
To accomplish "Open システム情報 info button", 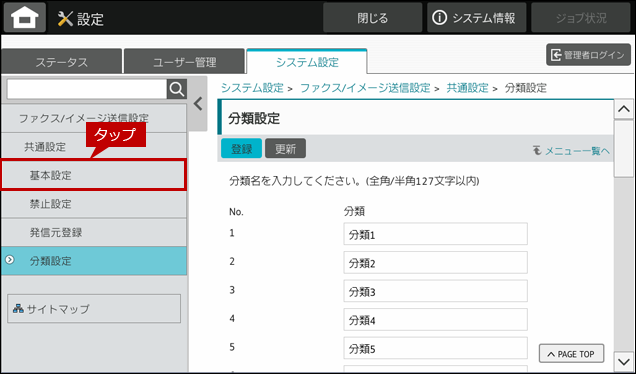I will (476, 18).
